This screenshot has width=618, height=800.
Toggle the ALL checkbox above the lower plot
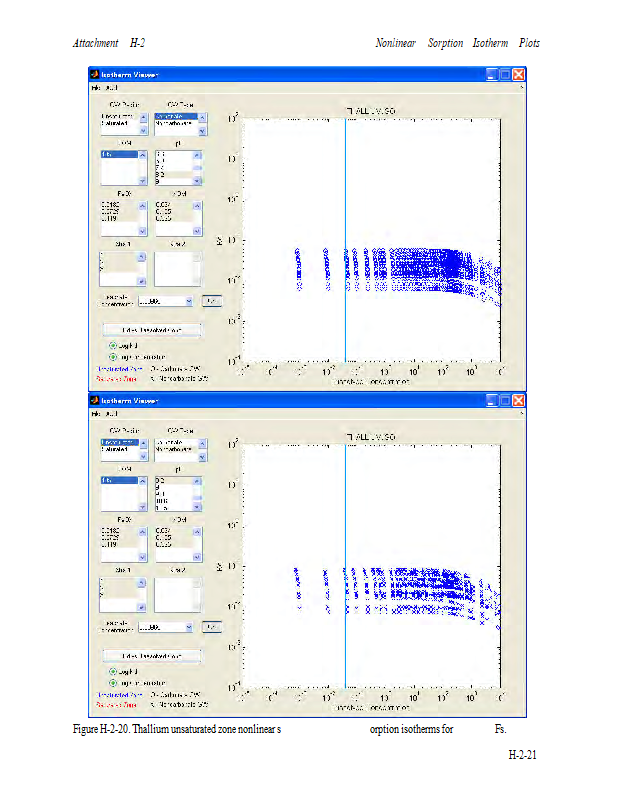pyautogui.click(x=349, y=438)
